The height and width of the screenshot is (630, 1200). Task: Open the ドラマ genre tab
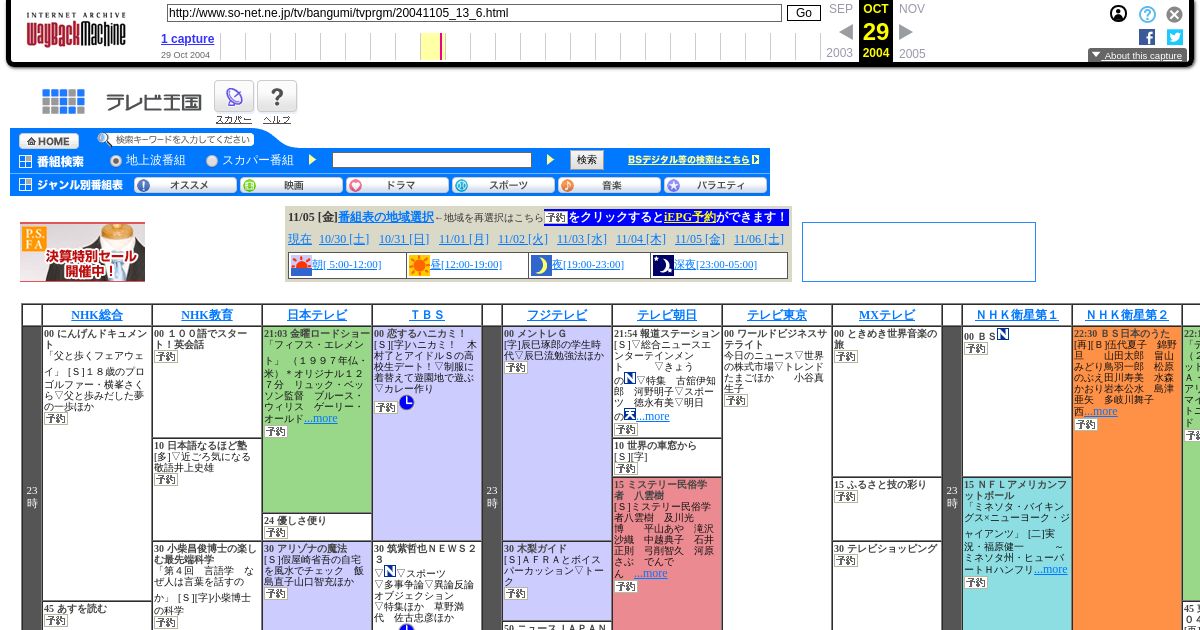point(398,185)
